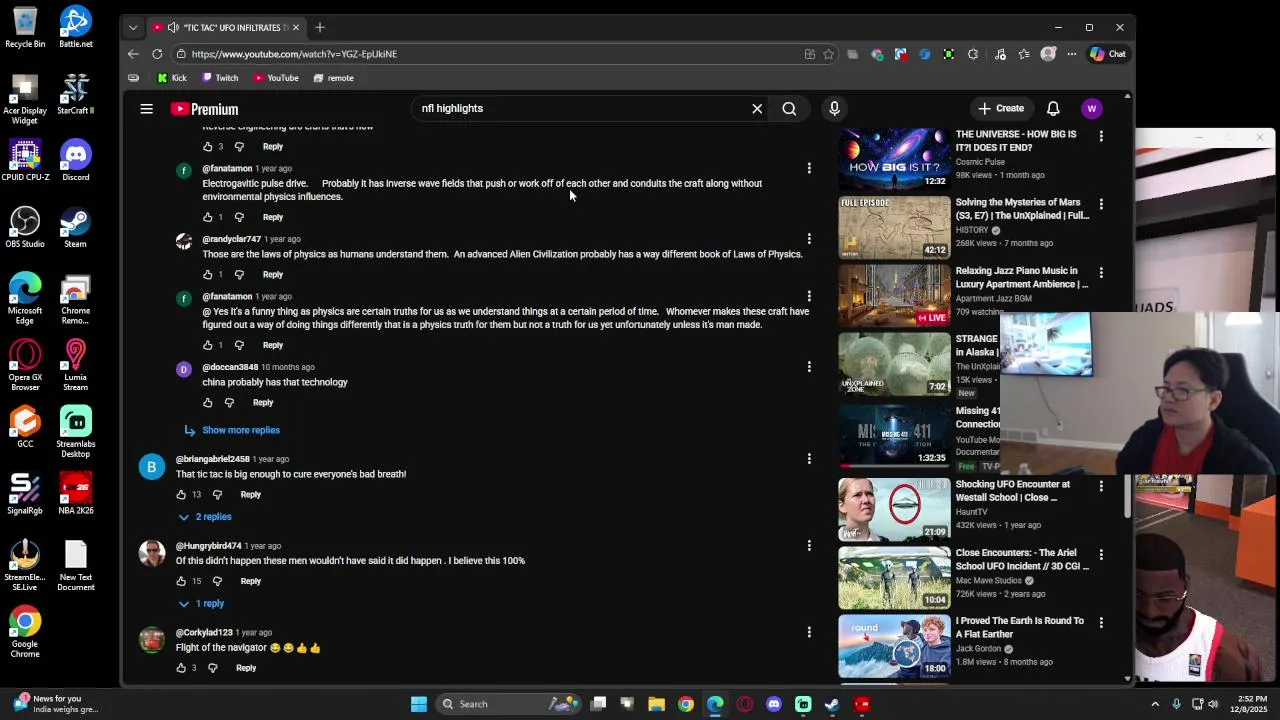Open options menu for @doccan3848's reply
The image size is (1280, 720).
pos(809,367)
